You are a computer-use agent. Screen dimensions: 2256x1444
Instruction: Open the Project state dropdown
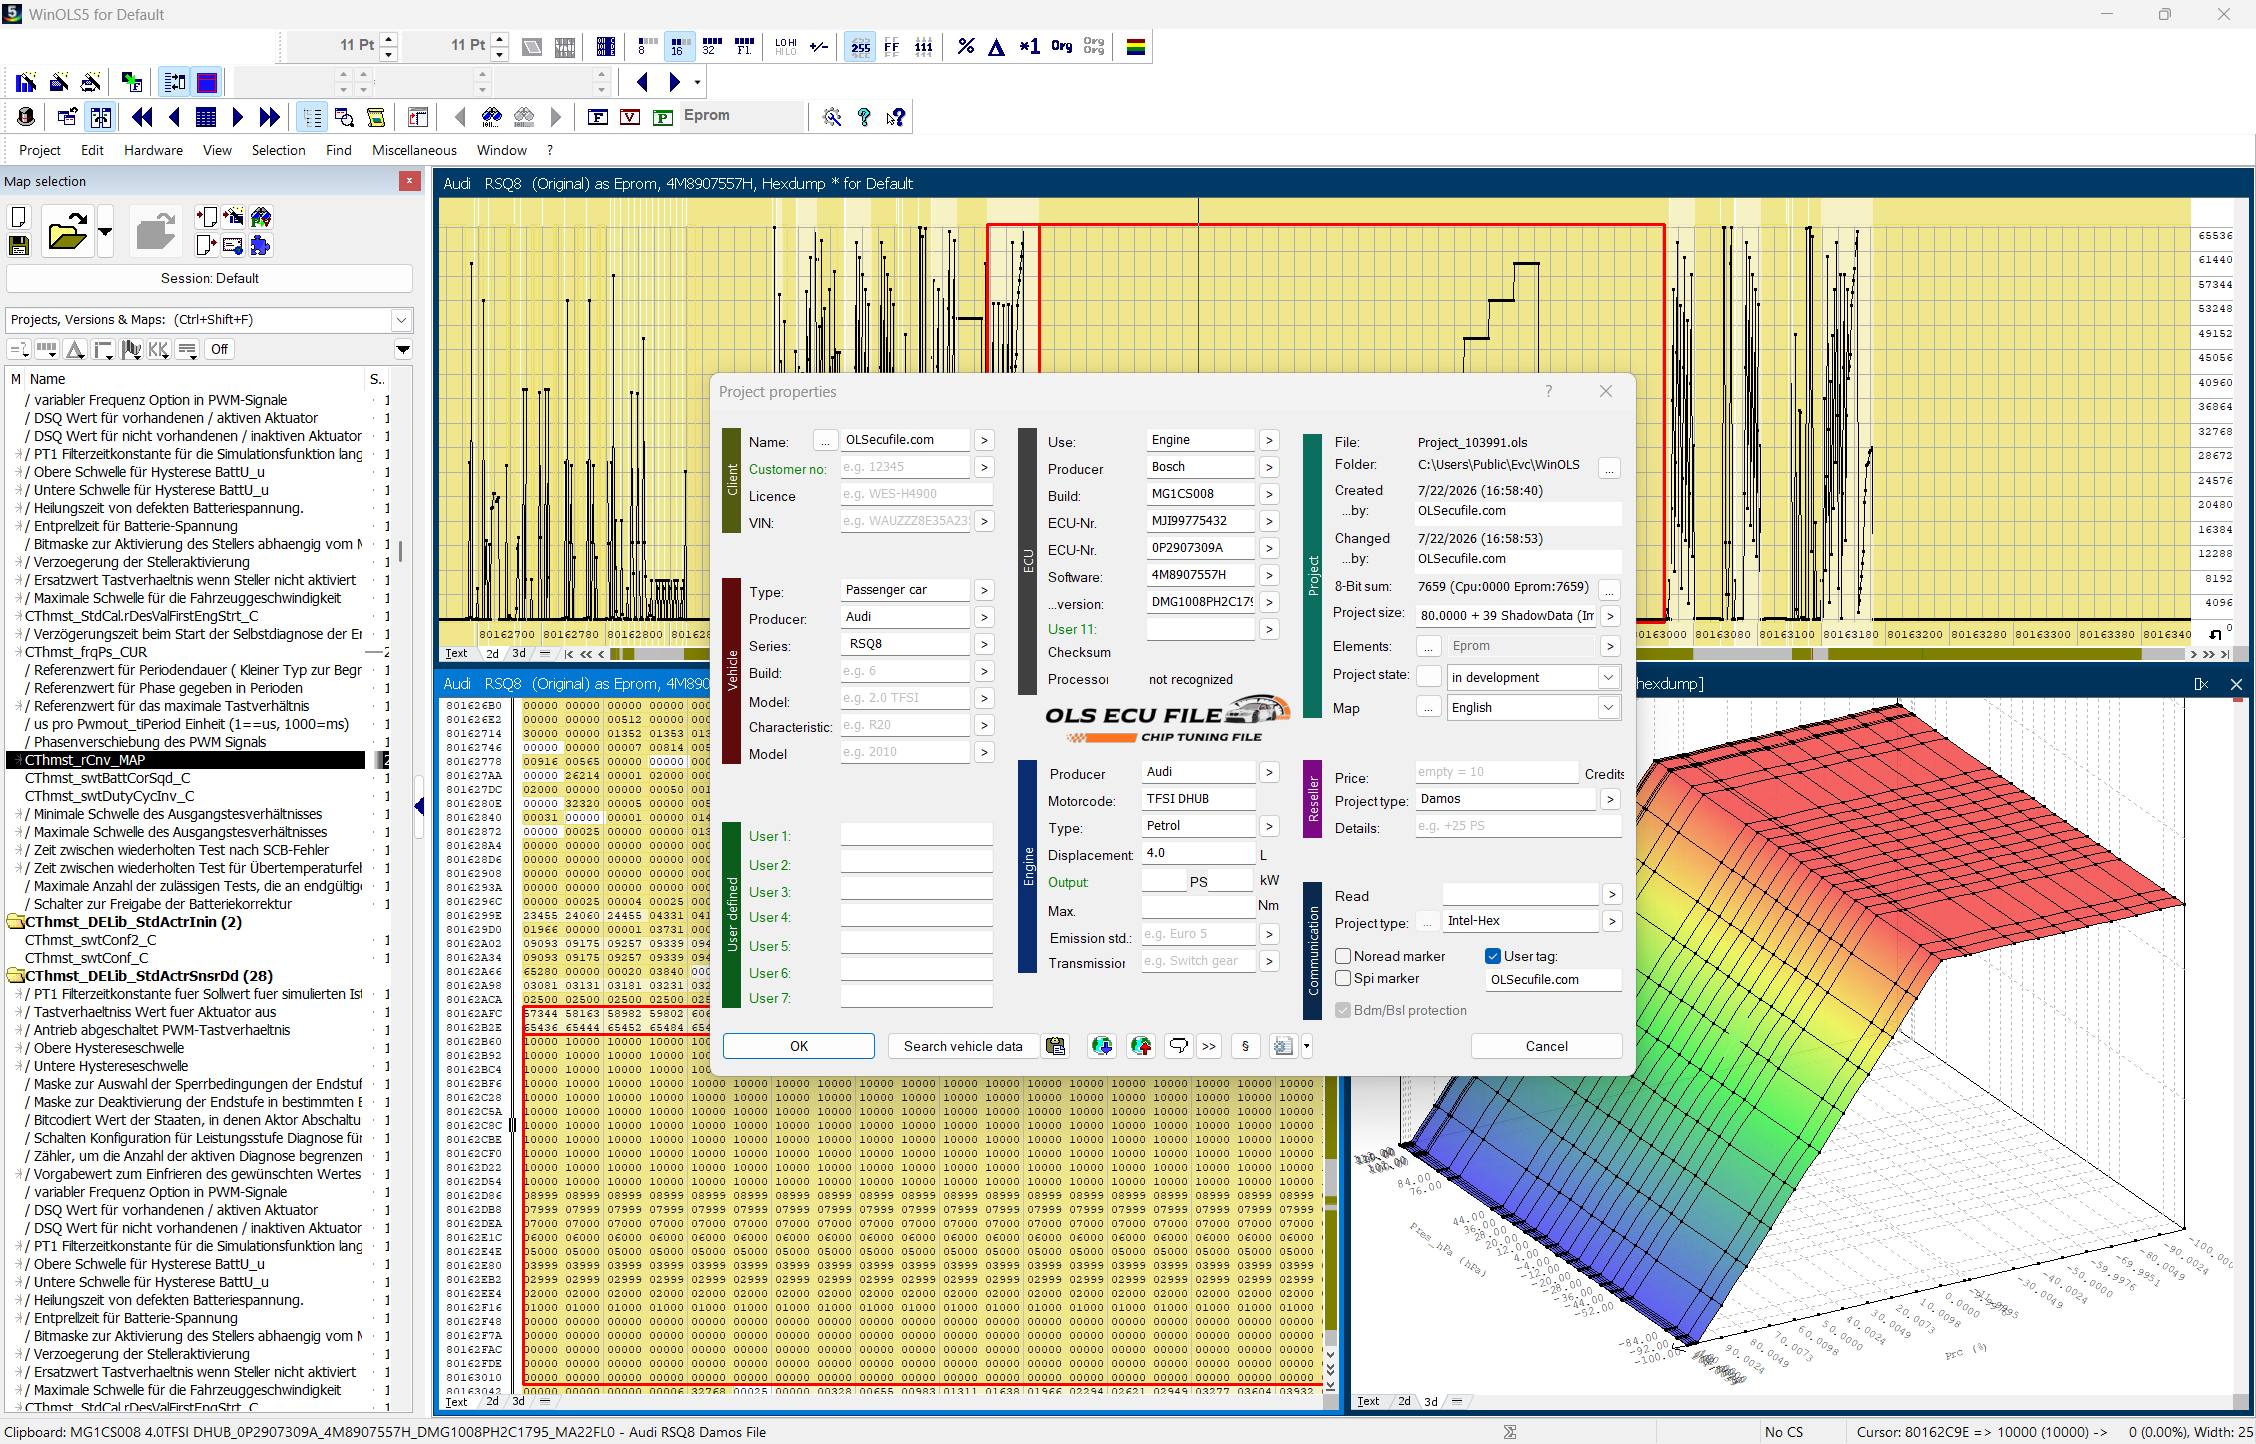click(x=1608, y=677)
